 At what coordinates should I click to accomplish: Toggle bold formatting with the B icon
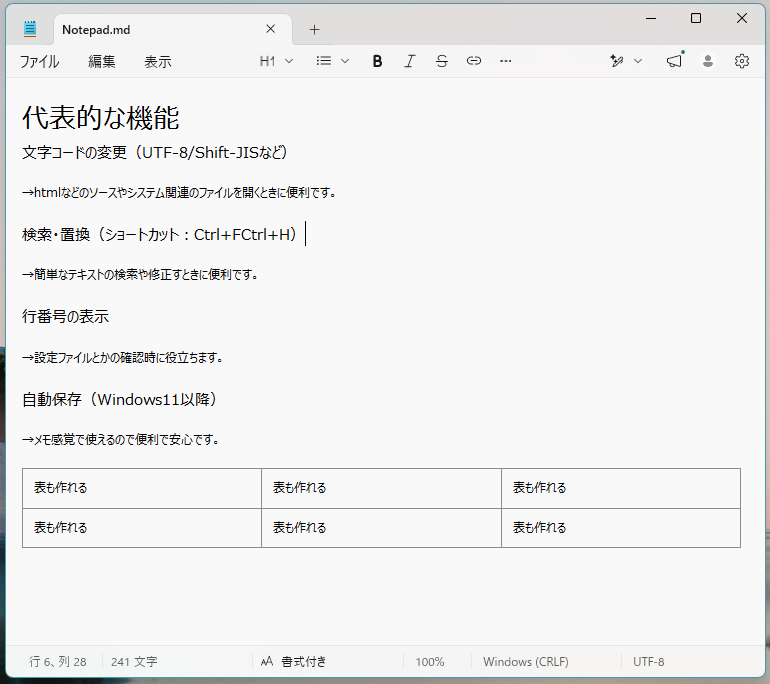377,61
